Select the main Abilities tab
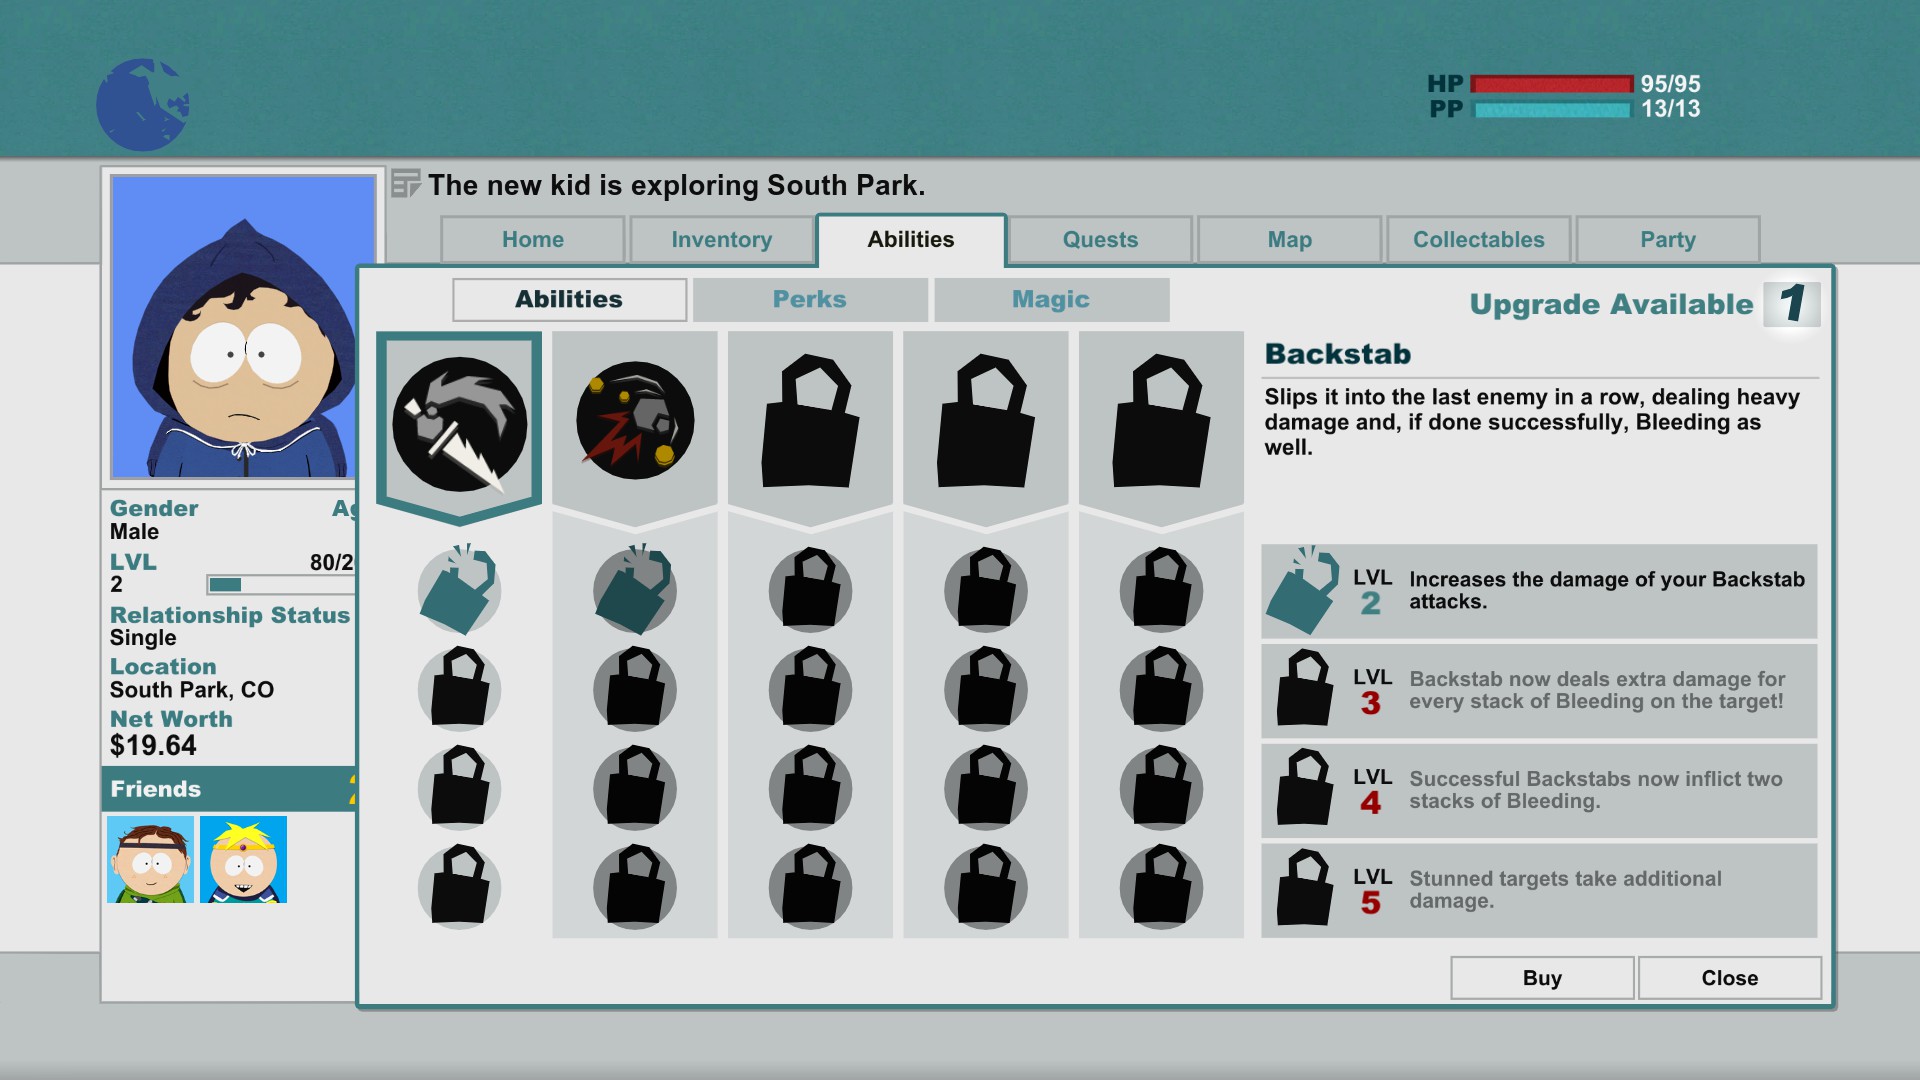Viewport: 1920px width, 1080px height. click(x=911, y=240)
